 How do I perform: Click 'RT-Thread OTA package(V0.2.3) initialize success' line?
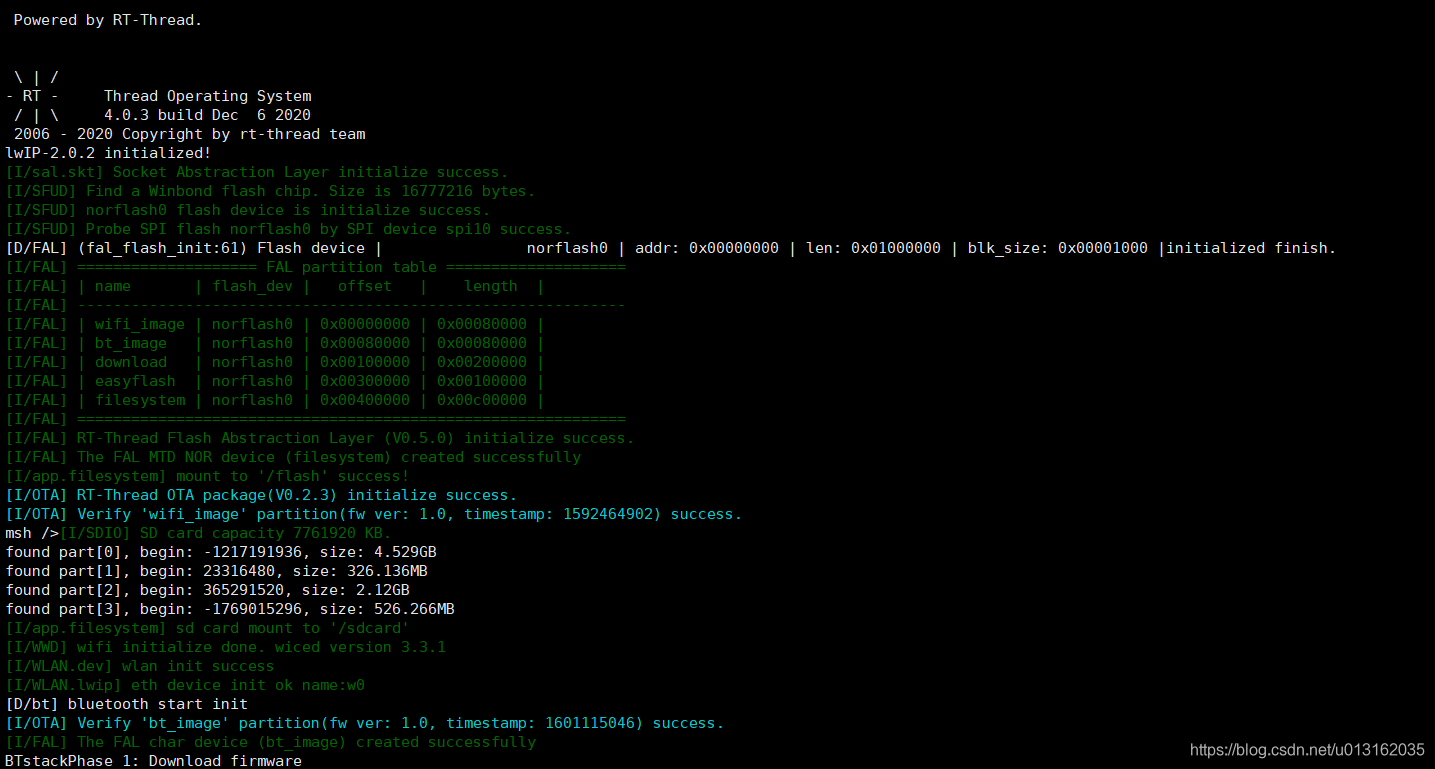(261, 495)
